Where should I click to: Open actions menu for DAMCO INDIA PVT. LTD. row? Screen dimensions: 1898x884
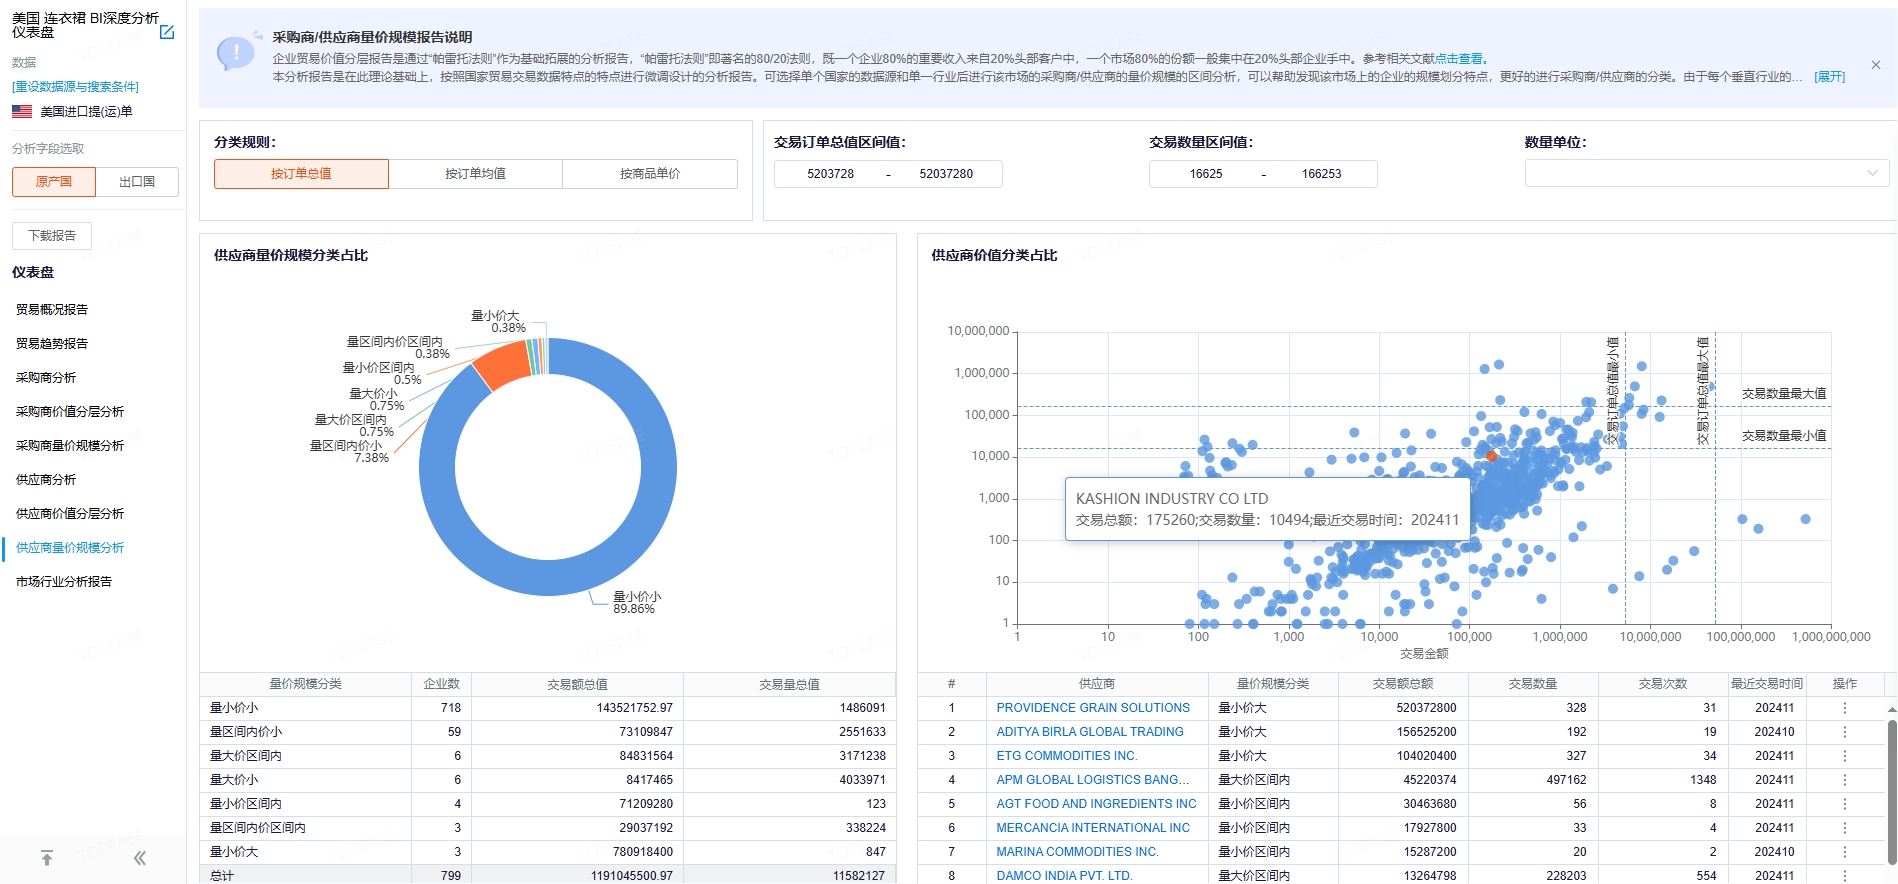1845,876
